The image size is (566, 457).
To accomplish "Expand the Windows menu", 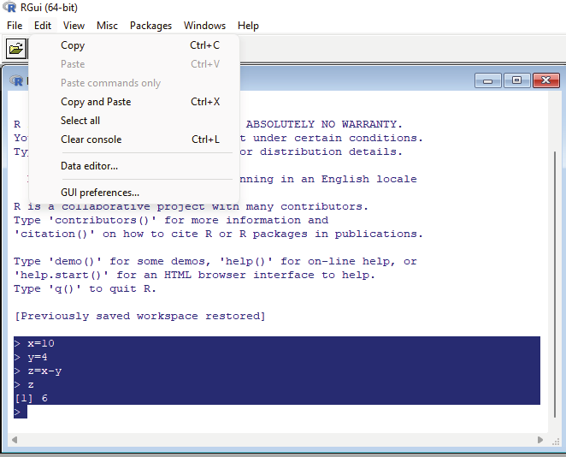I will pyautogui.click(x=204, y=26).
